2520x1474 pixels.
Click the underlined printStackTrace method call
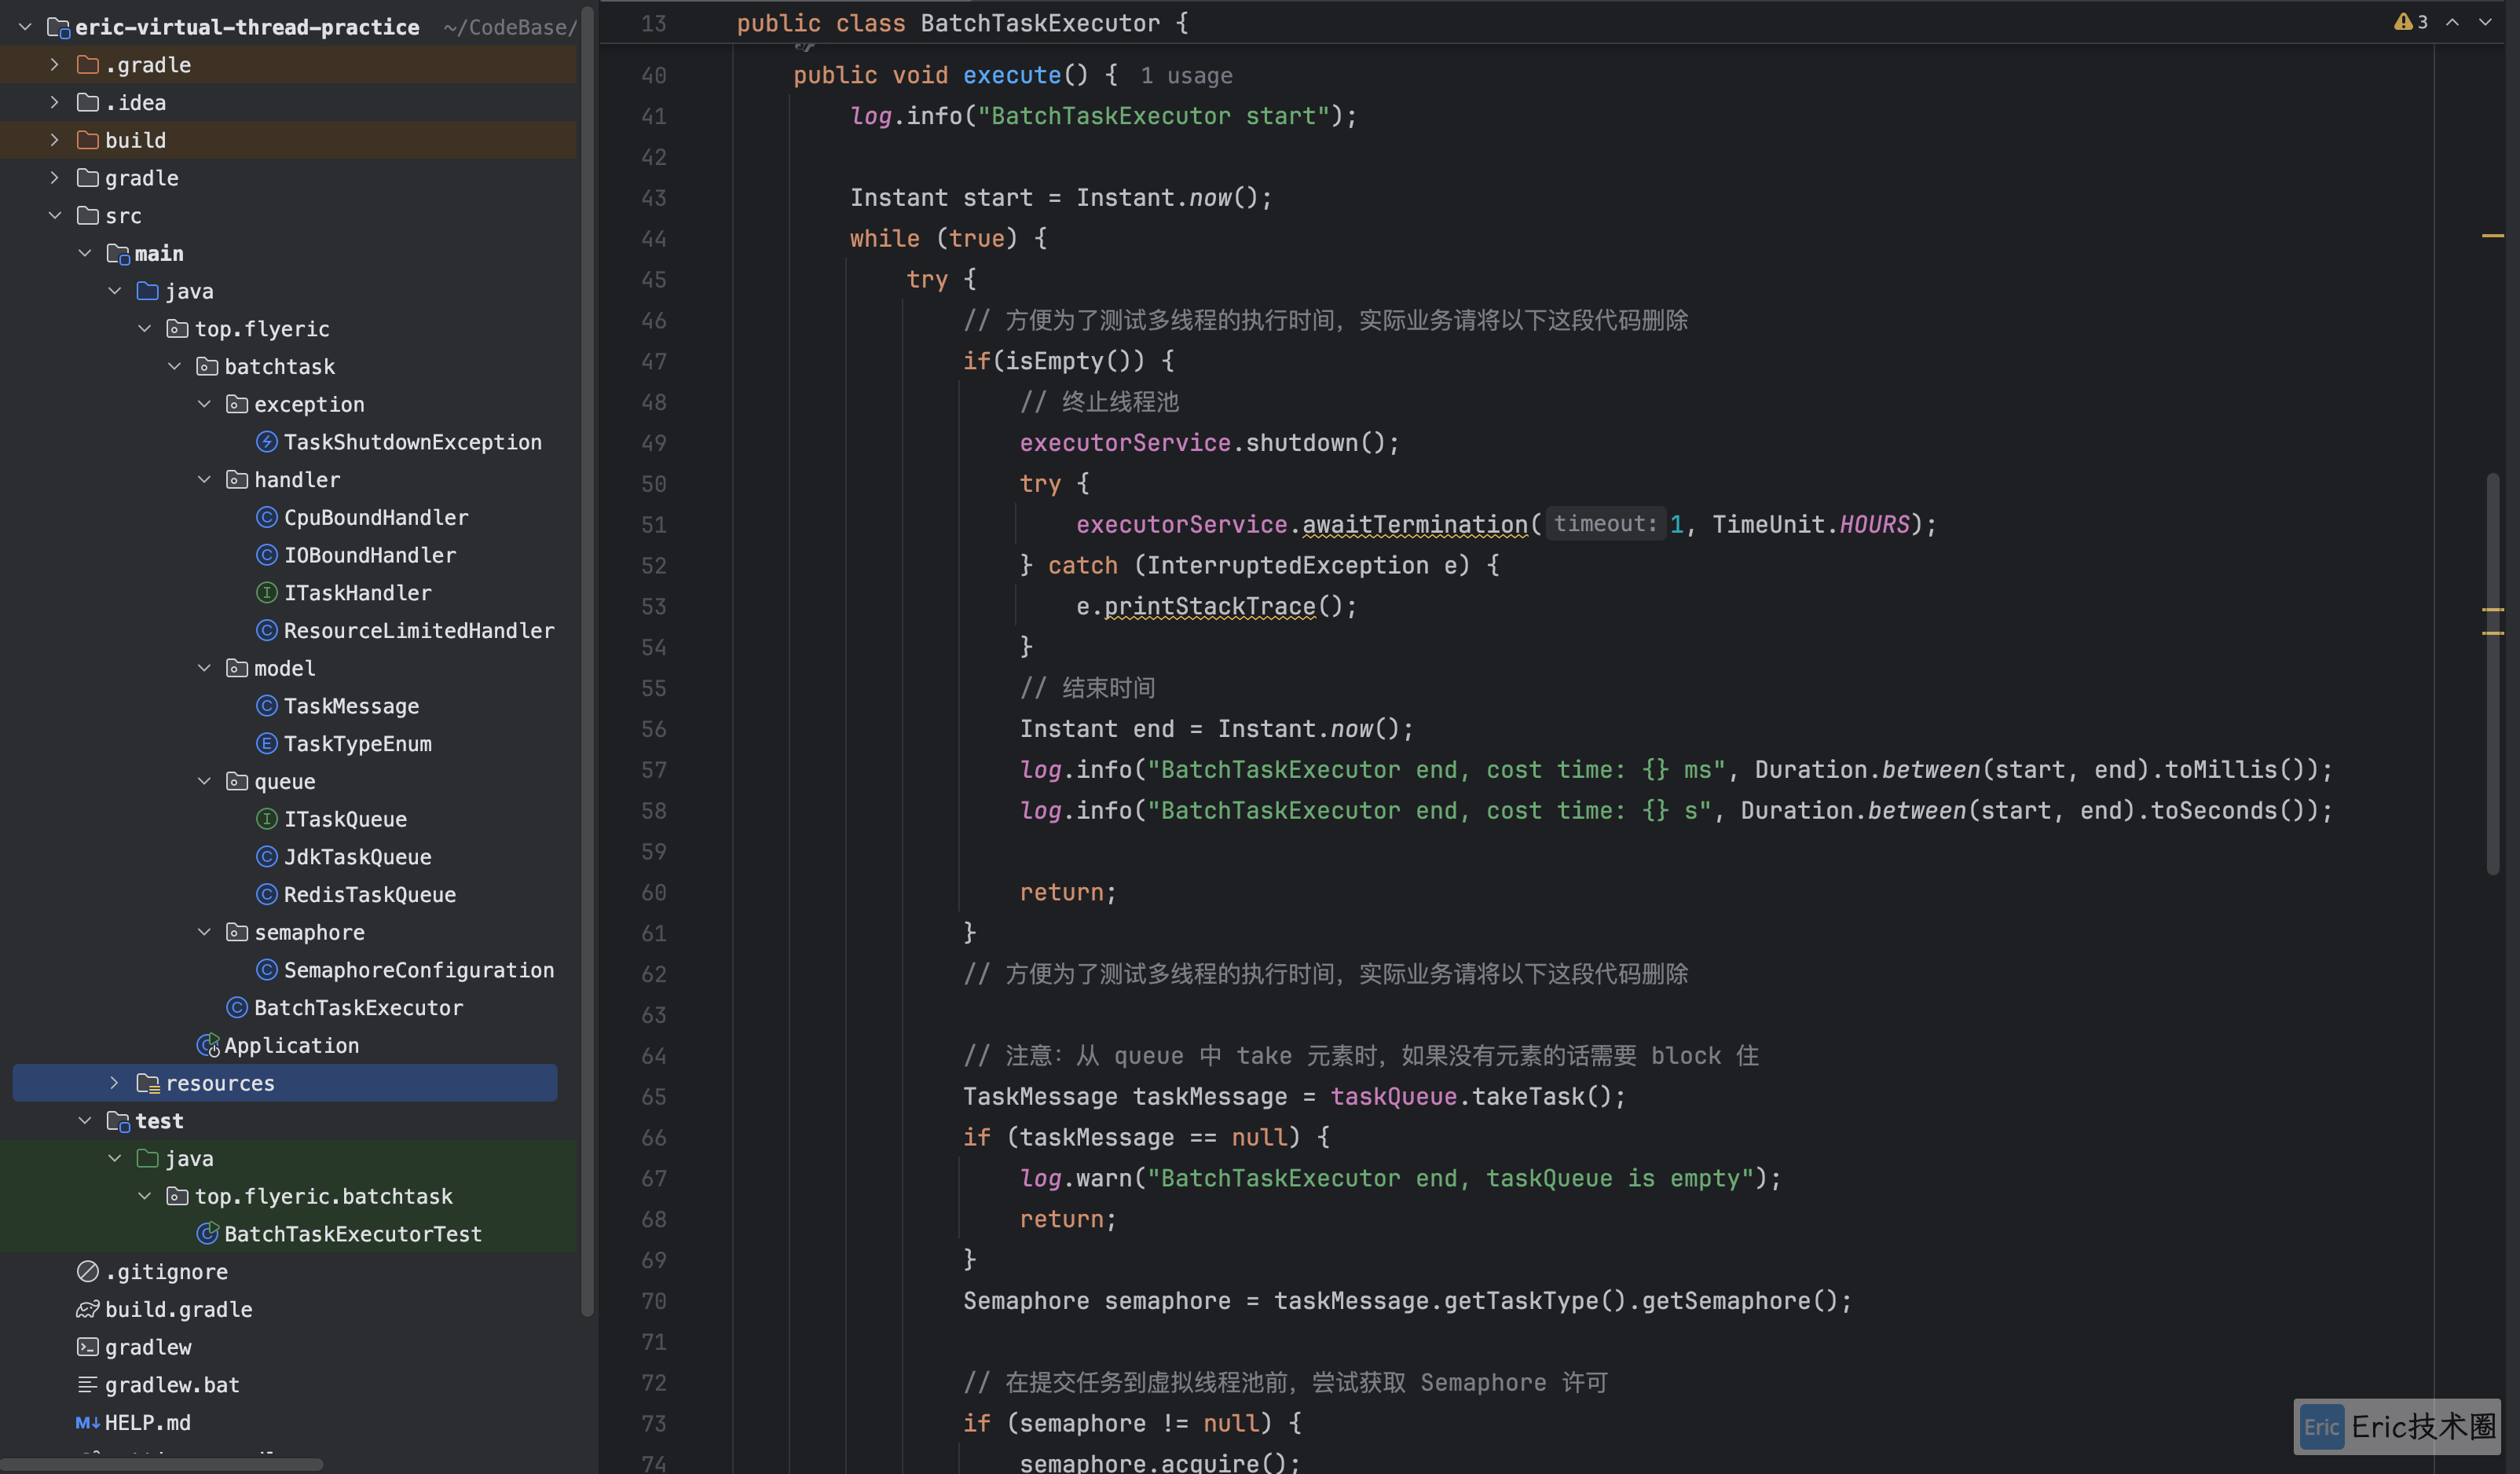click(x=1210, y=606)
